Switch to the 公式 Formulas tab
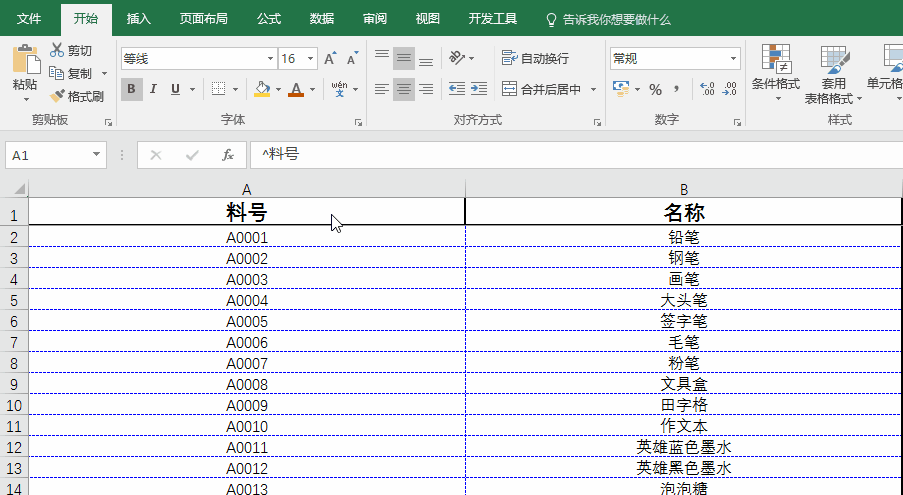The image size is (903, 495). click(x=269, y=19)
